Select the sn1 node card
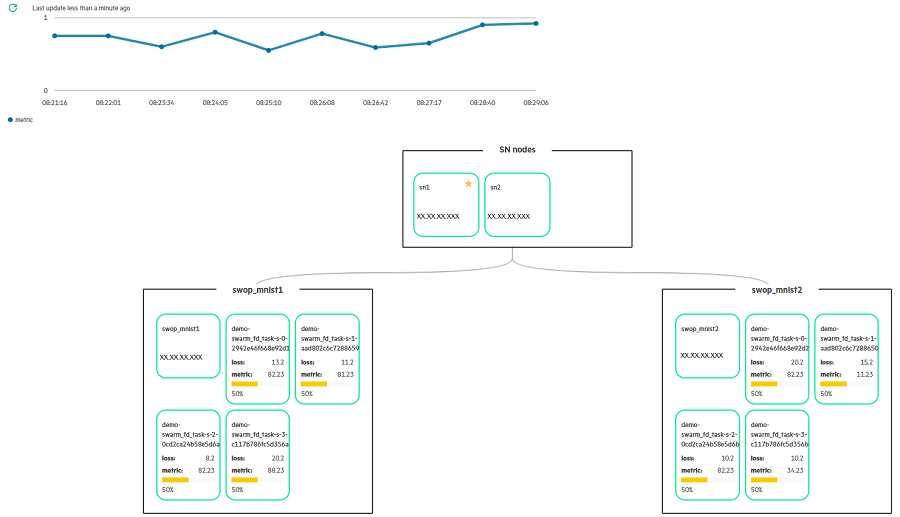Viewport: 900px width, 517px height. 446,205
